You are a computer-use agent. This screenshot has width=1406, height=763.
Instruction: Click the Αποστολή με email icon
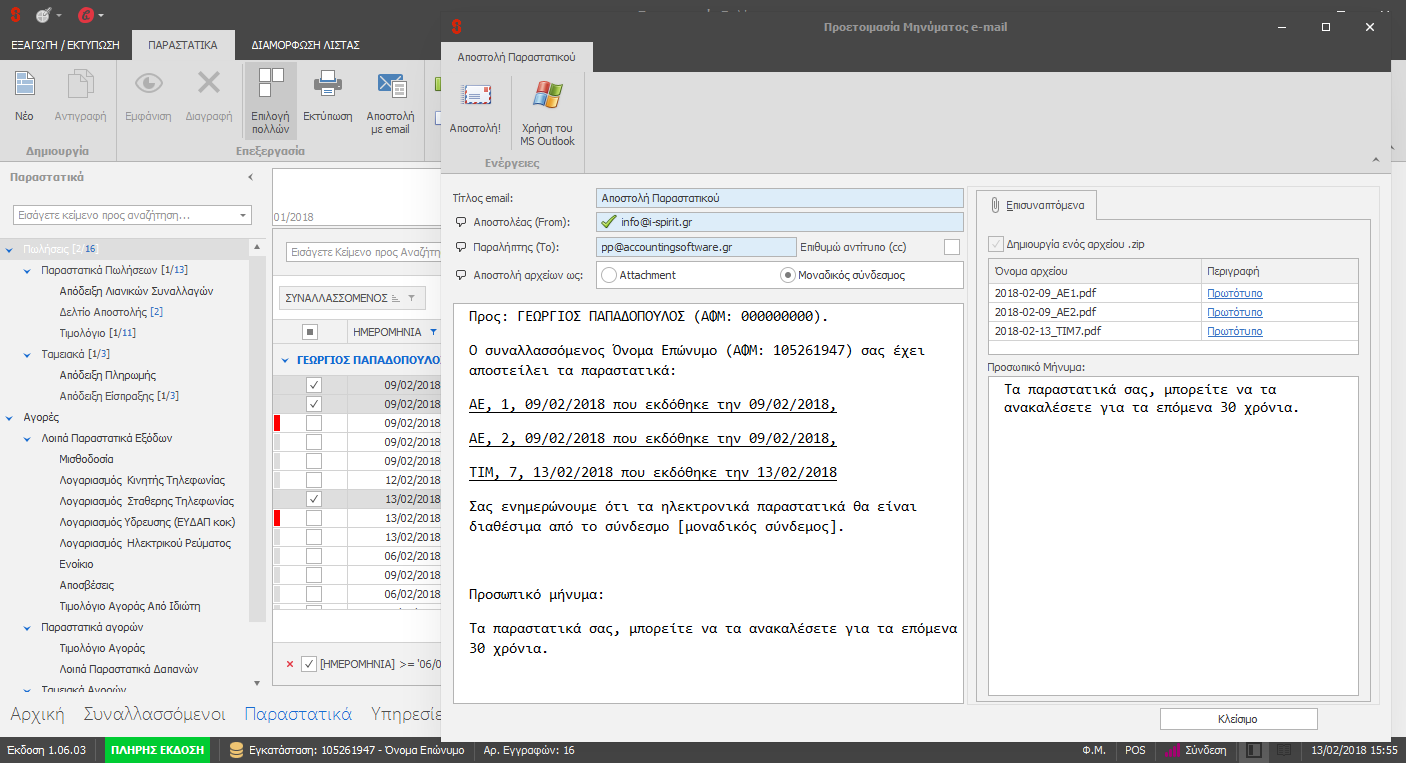(x=390, y=86)
